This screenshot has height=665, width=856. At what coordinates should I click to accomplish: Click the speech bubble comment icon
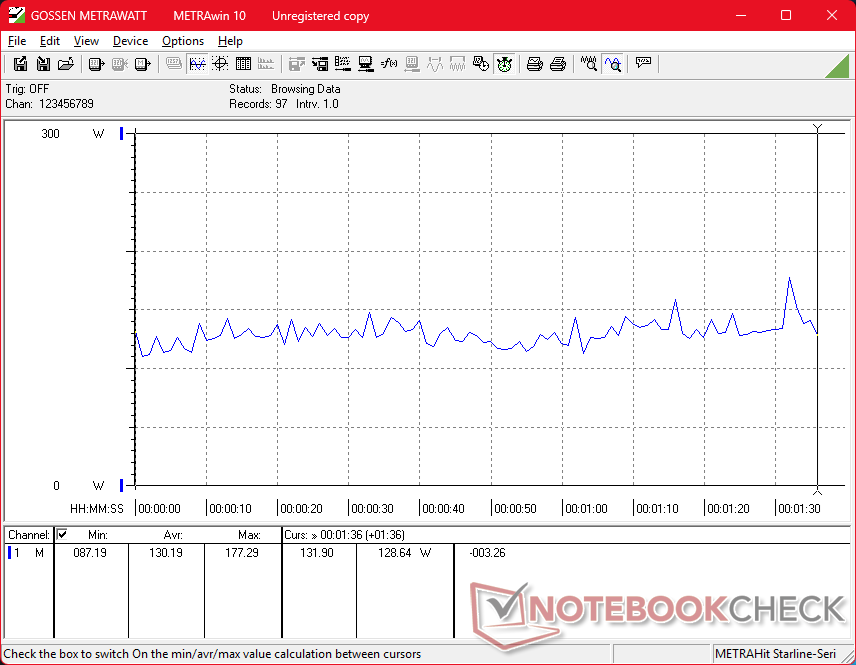click(x=643, y=64)
